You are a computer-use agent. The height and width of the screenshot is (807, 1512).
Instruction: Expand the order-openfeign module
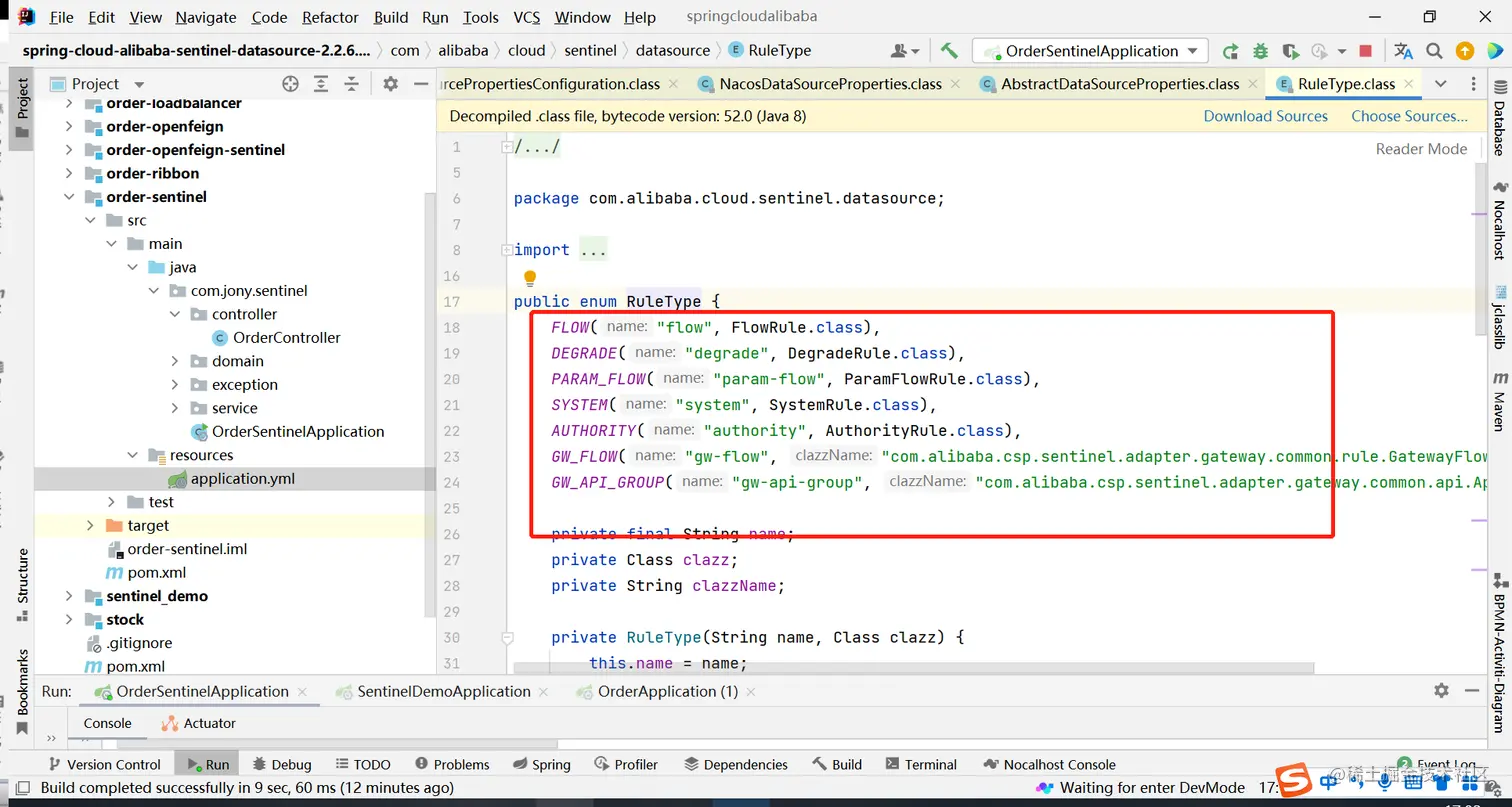[x=68, y=126]
